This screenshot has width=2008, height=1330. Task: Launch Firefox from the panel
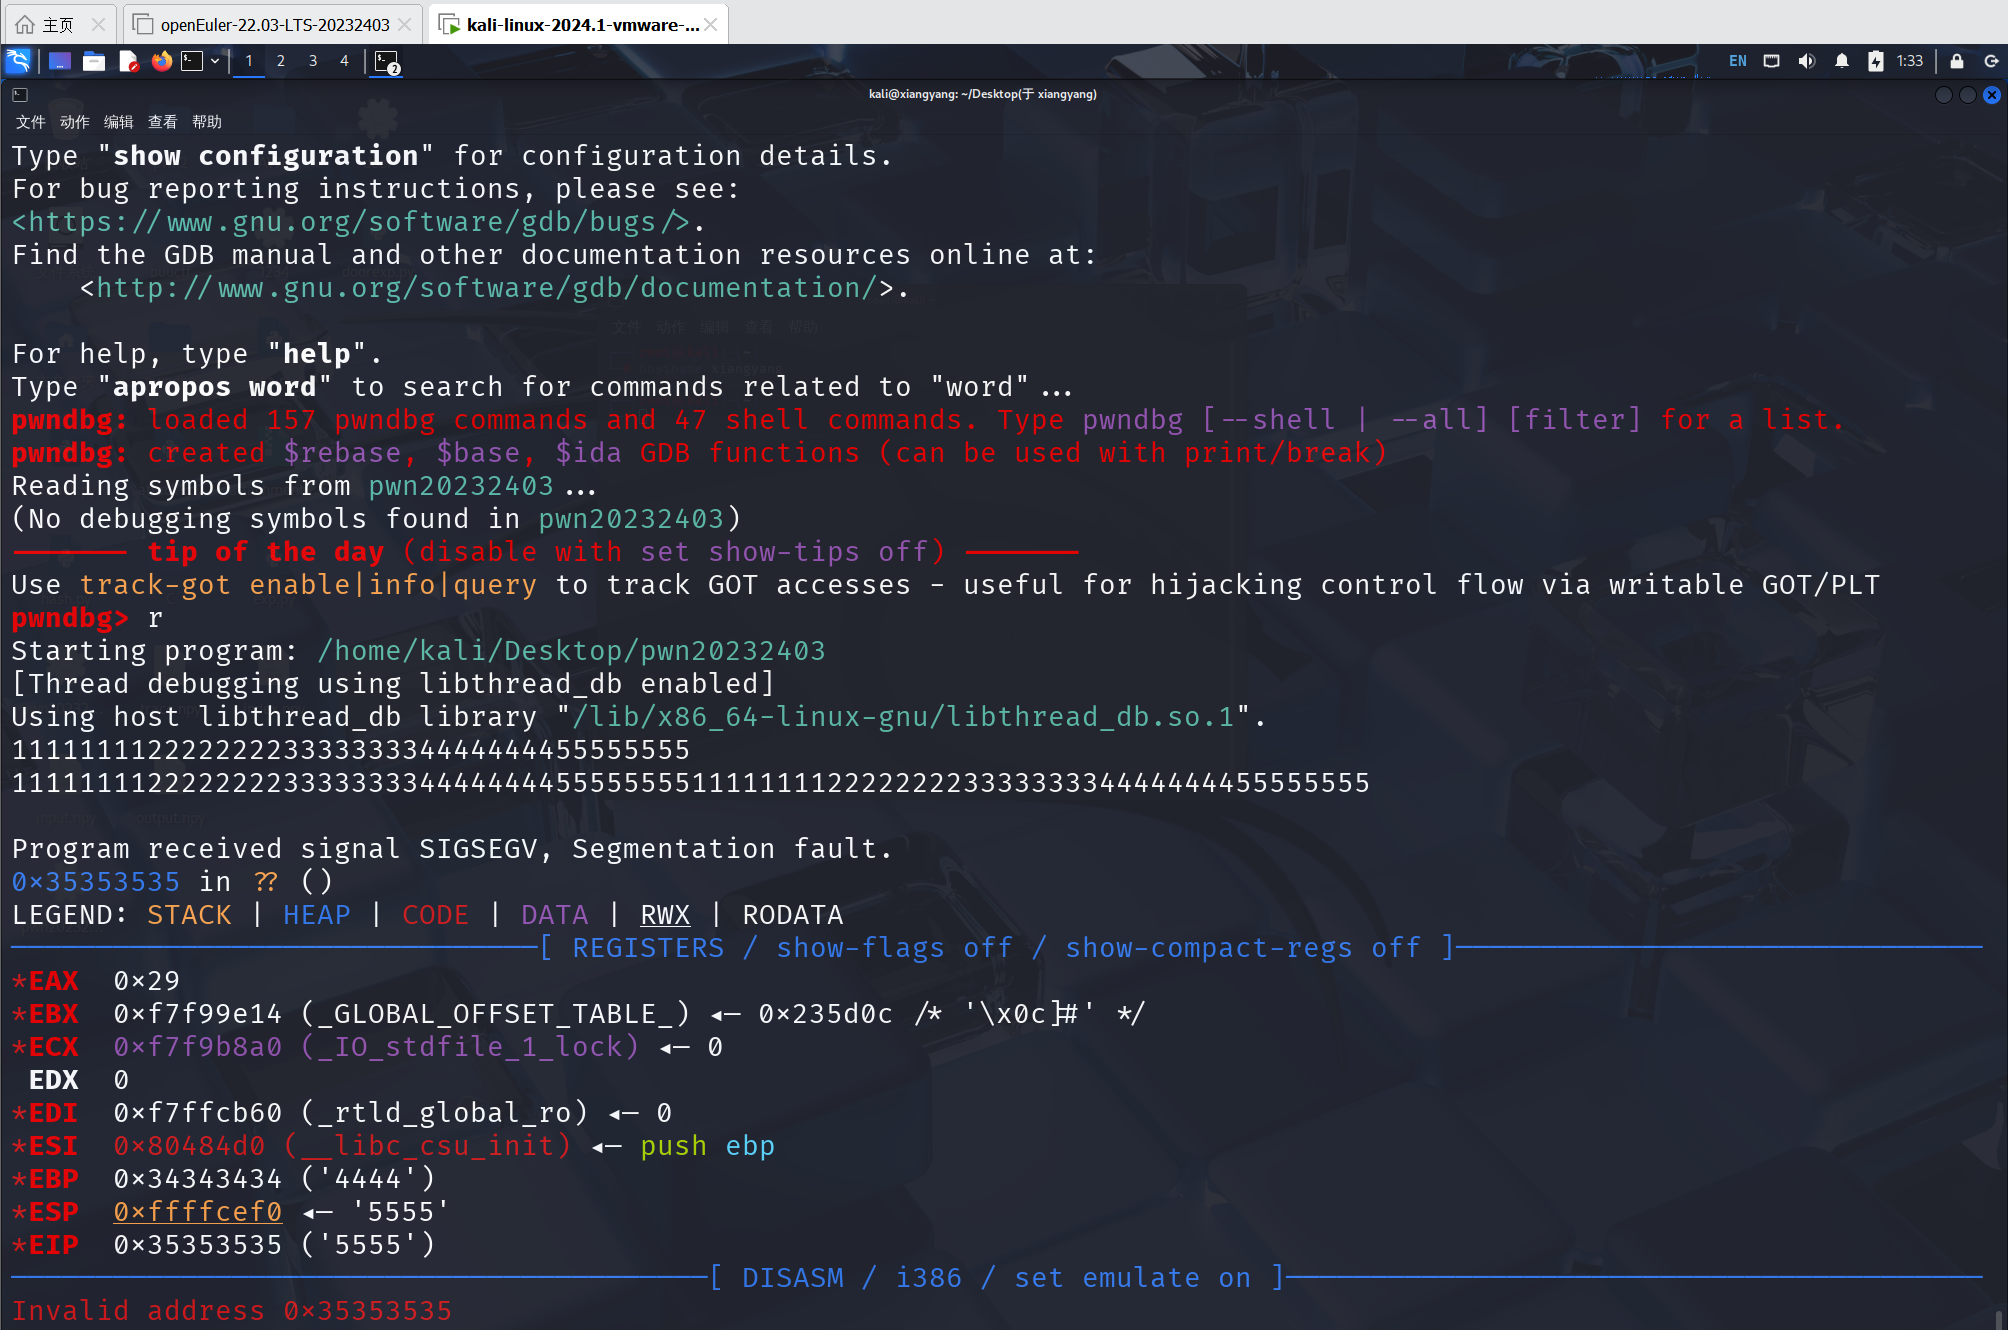coord(161,61)
